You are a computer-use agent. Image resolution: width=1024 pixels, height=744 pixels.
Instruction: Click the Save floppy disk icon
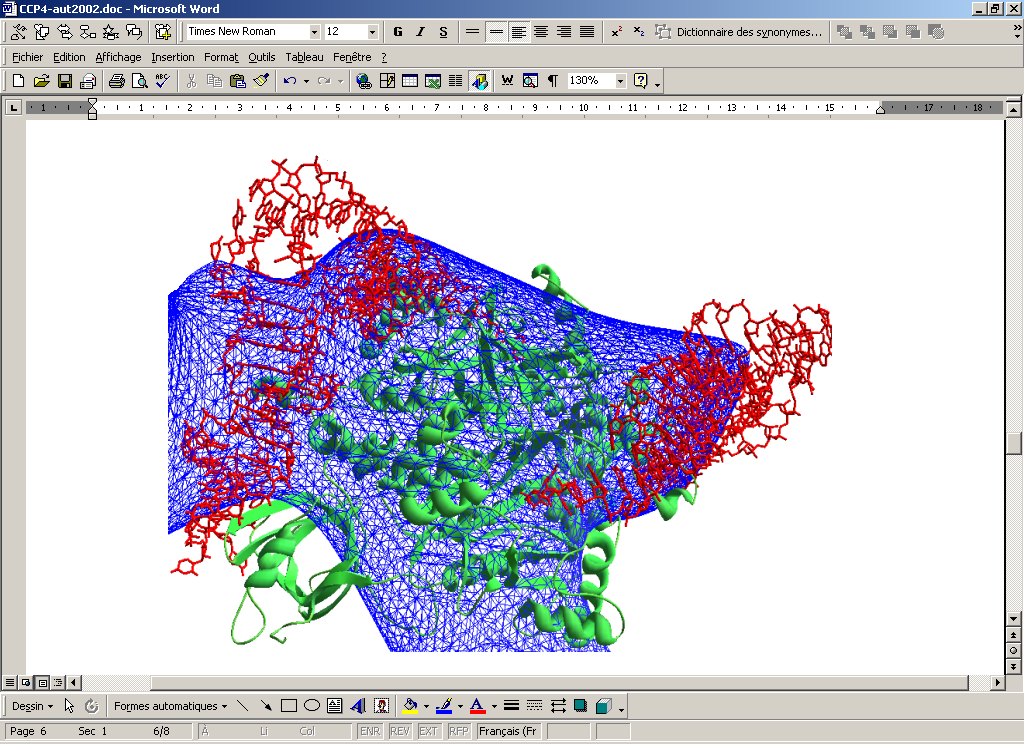(64, 81)
